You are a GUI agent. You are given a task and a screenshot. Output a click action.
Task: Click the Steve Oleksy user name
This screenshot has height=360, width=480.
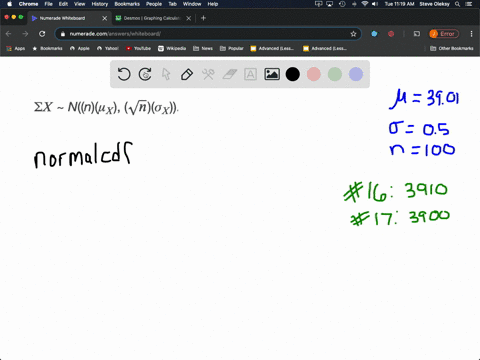[434, 4]
